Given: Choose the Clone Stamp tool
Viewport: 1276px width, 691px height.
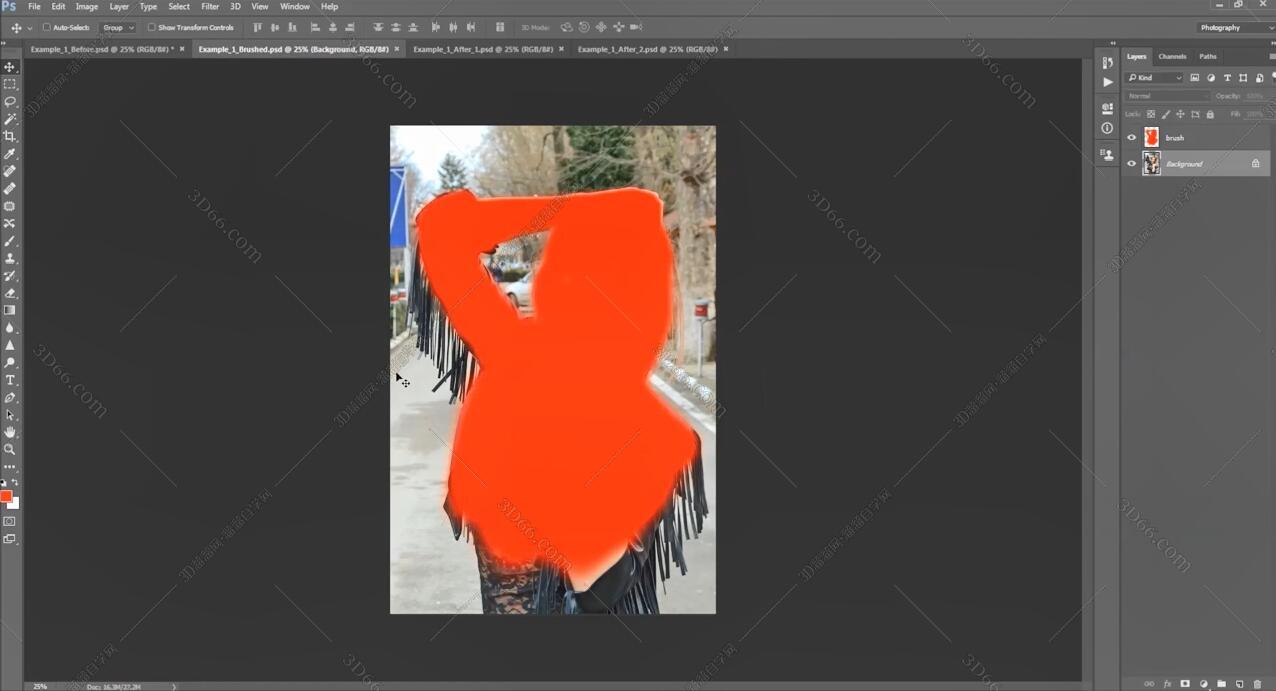Looking at the screenshot, I should point(10,258).
